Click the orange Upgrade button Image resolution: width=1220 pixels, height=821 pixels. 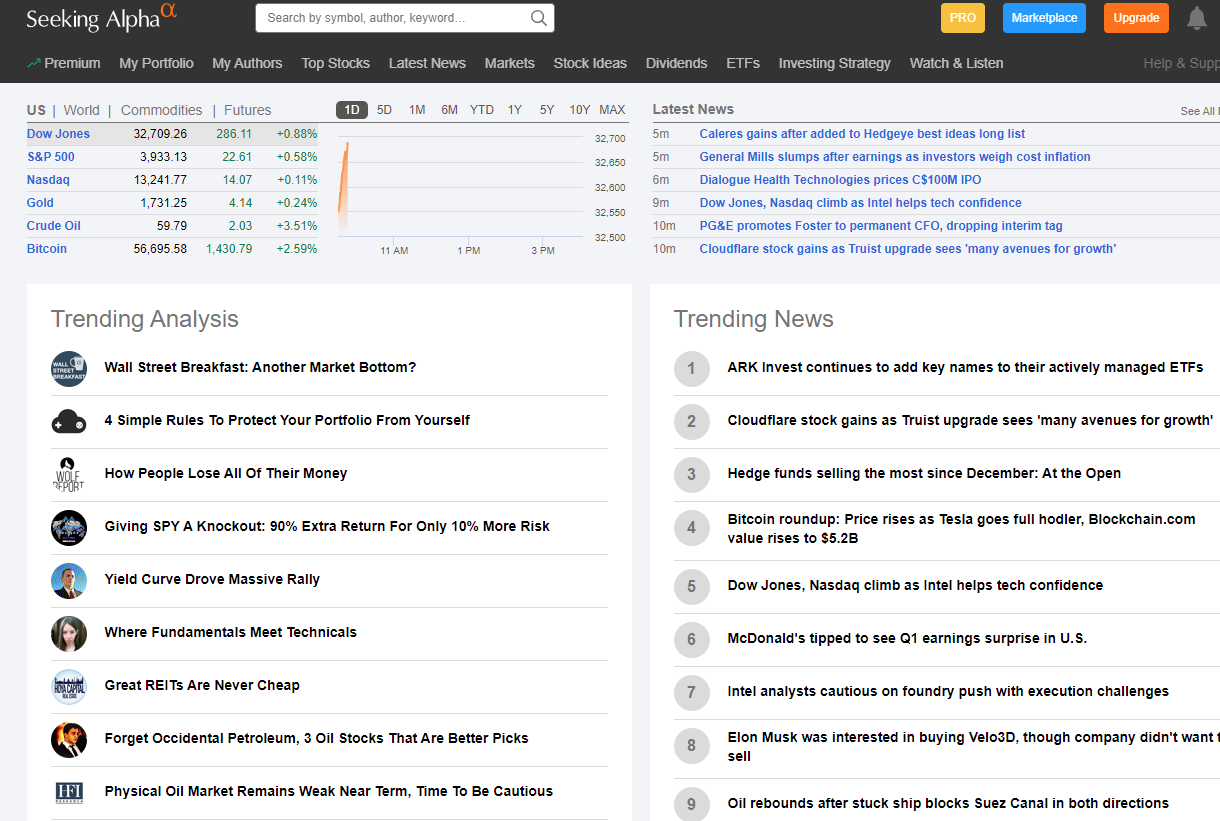[1136, 18]
